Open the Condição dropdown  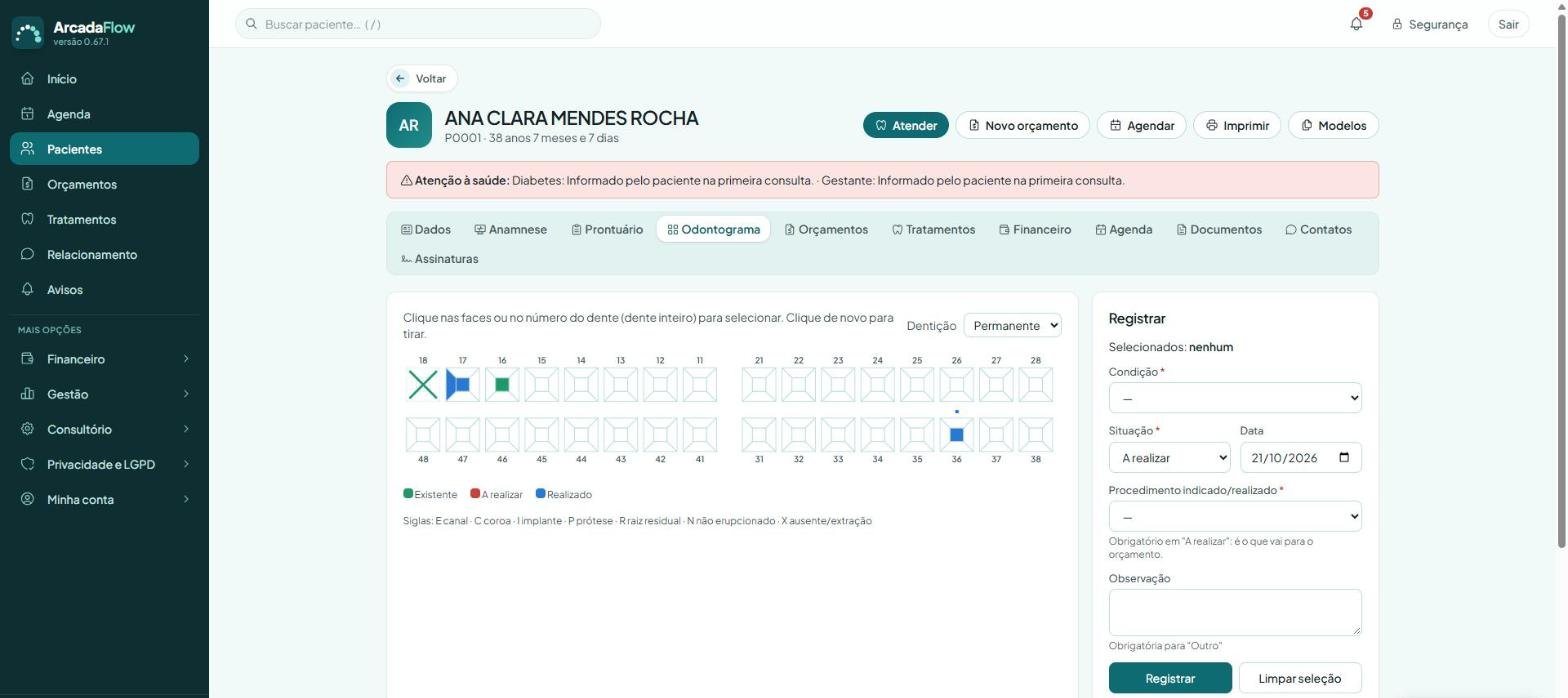point(1235,398)
